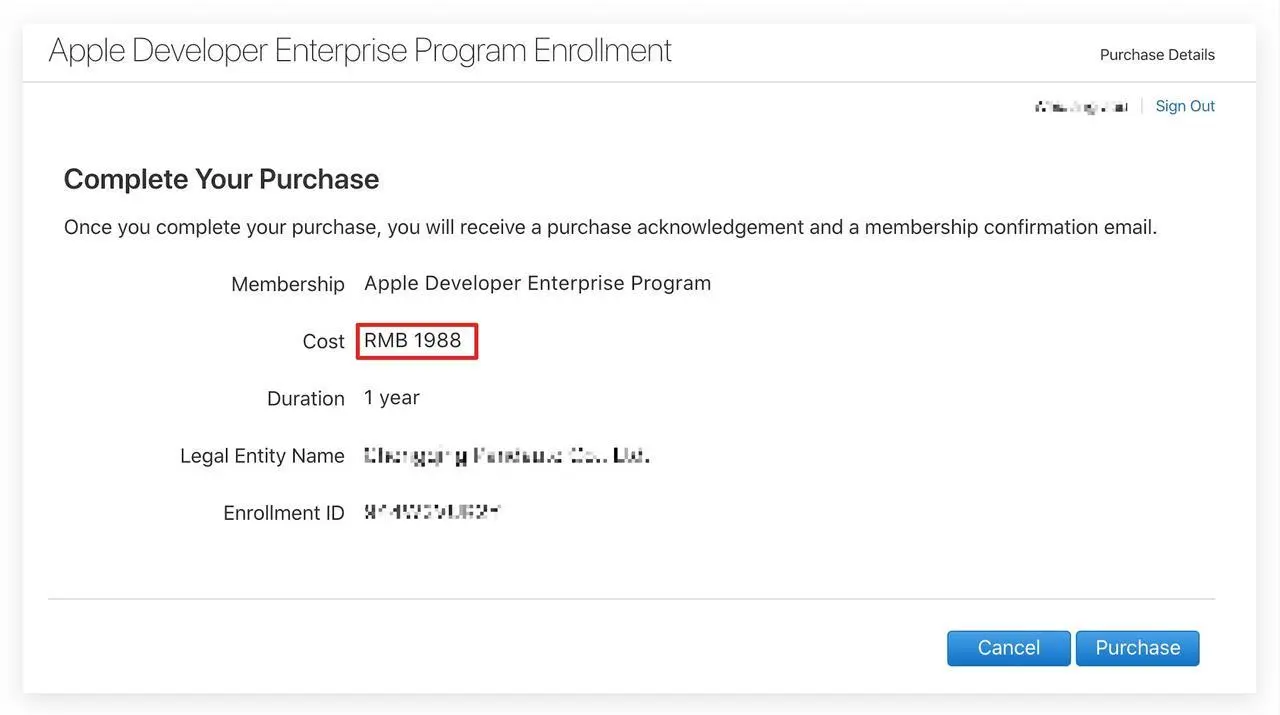Image resolution: width=1280 pixels, height=715 pixels.
Task: Click the blurred account name beside Sign Out
Action: pyautogui.click(x=1081, y=106)
